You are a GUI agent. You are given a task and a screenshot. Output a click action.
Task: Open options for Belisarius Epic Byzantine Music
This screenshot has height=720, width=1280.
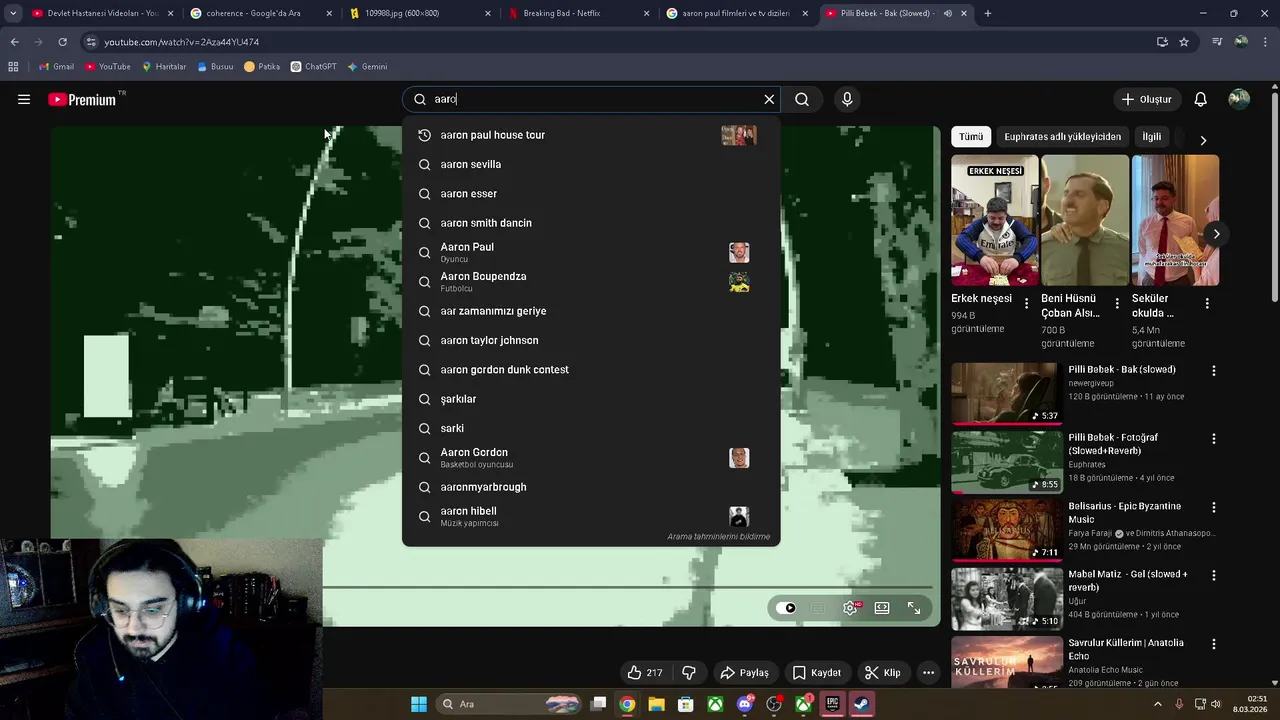pos(1214,507)
